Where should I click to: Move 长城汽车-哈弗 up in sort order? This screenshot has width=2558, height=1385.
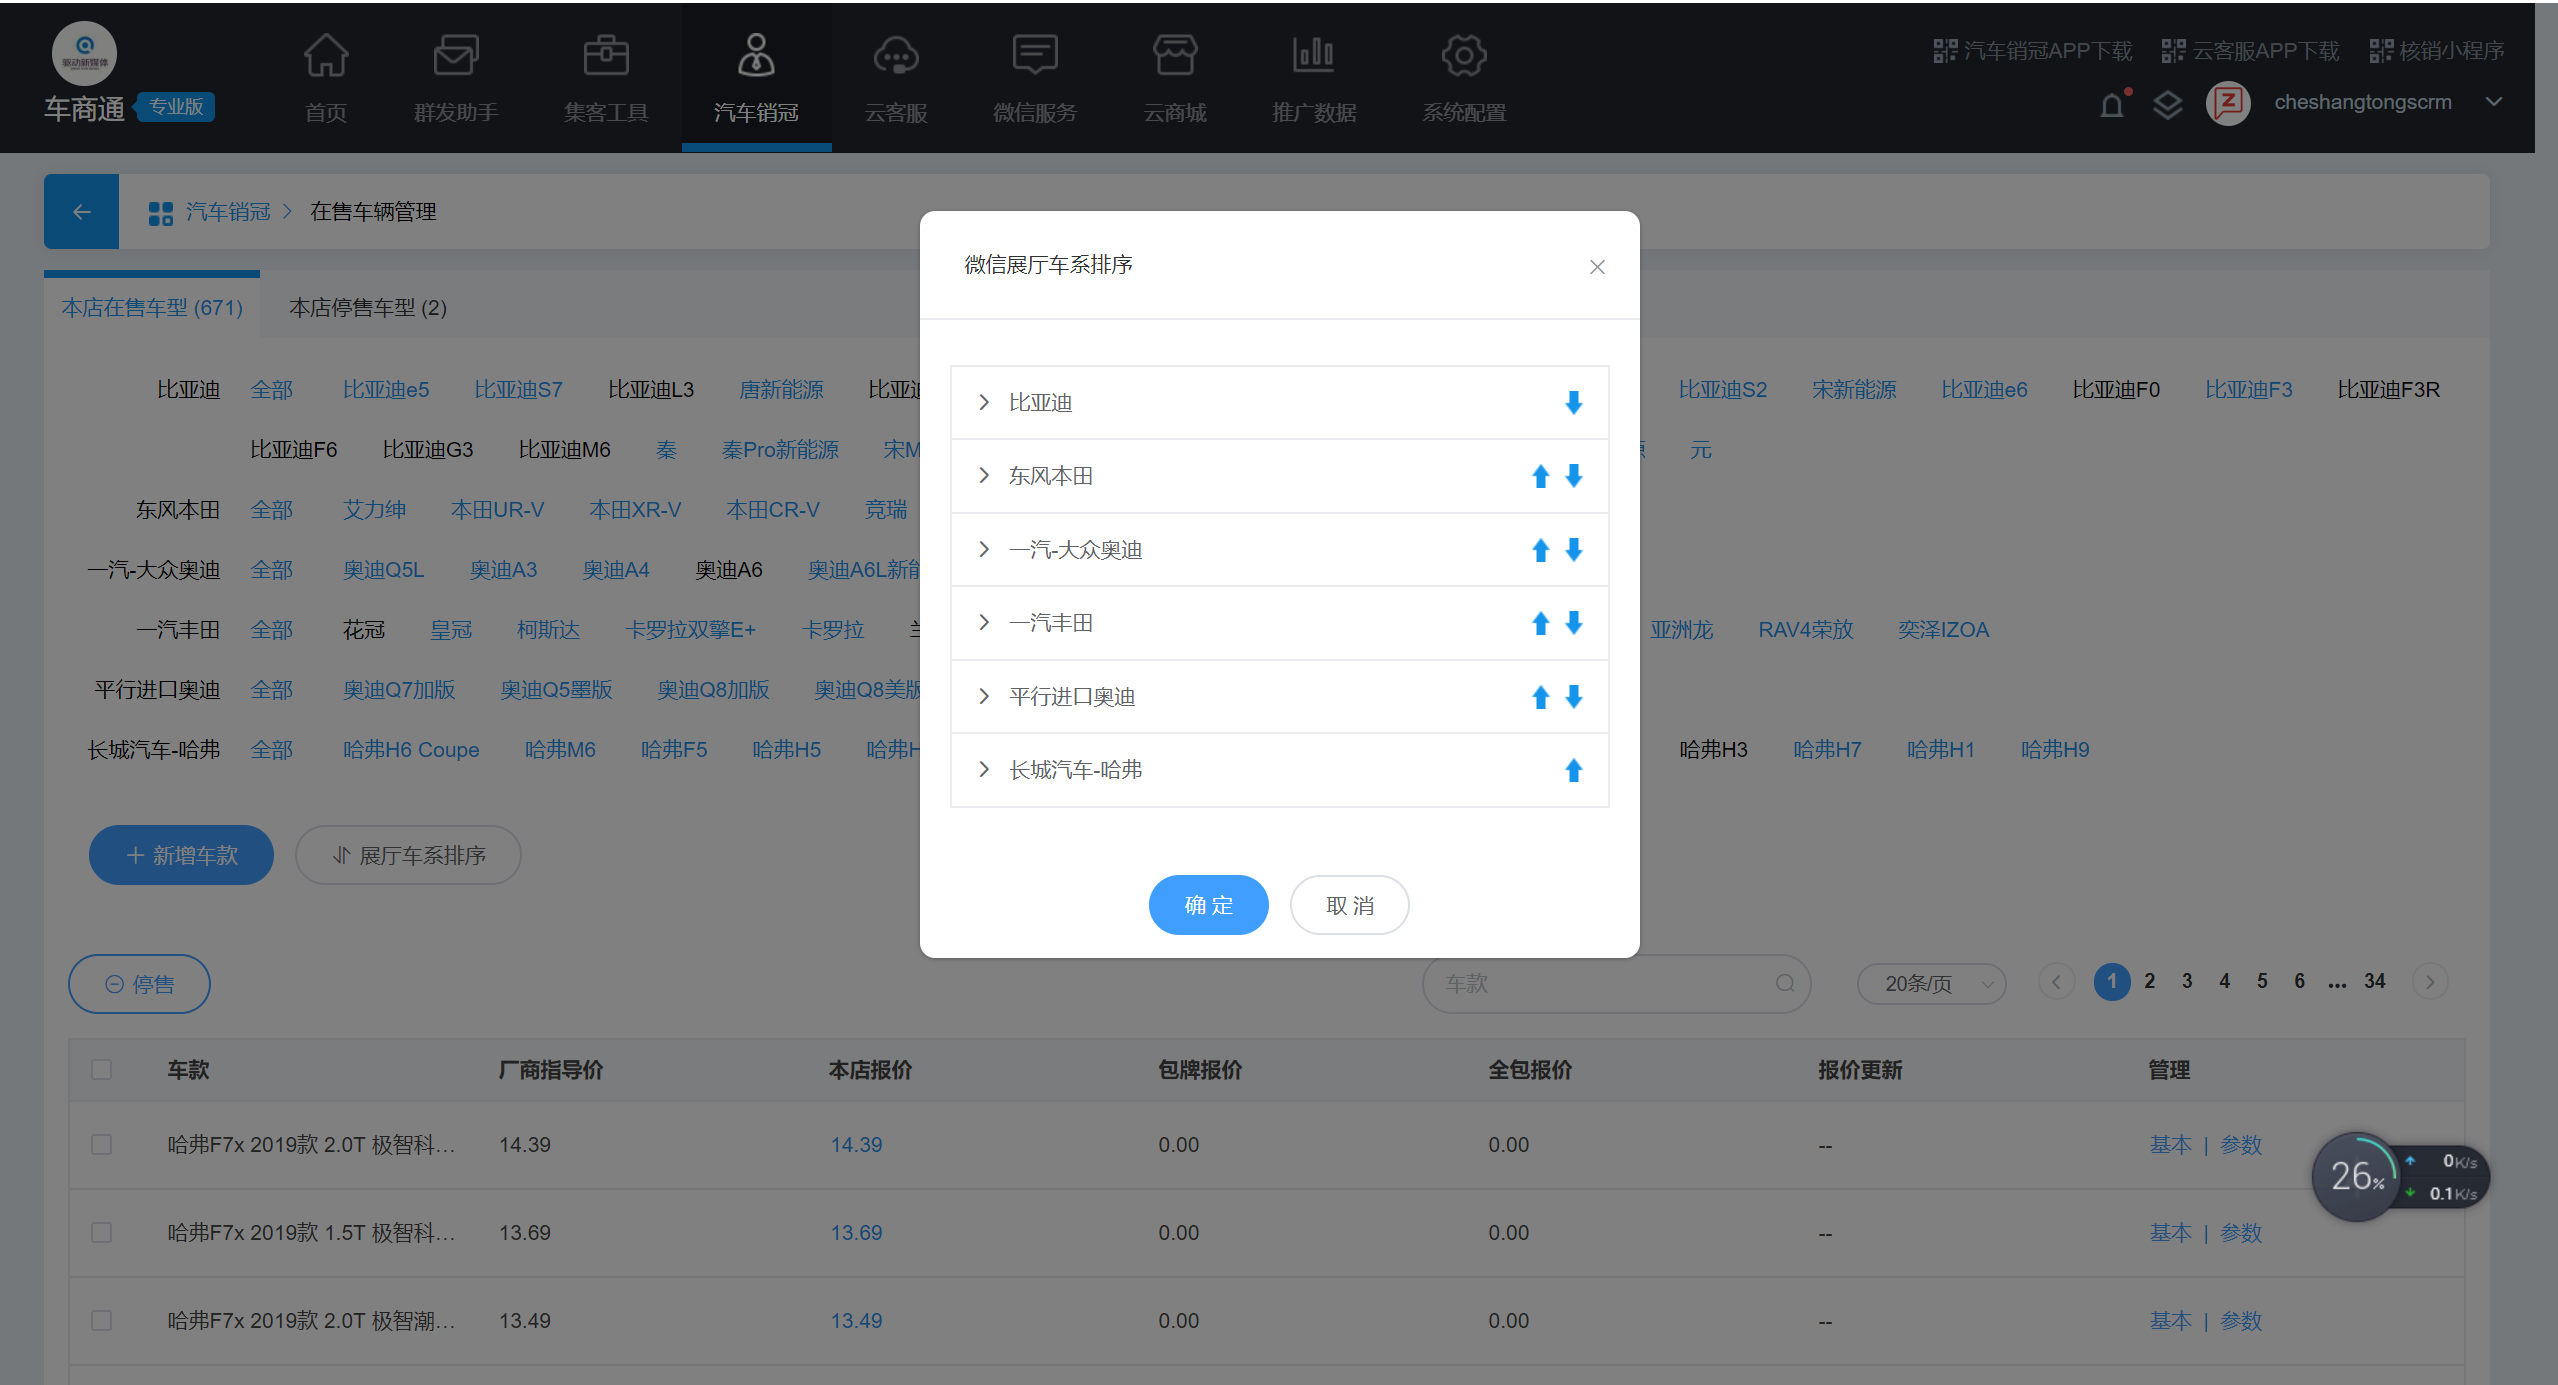(1573, 770)
